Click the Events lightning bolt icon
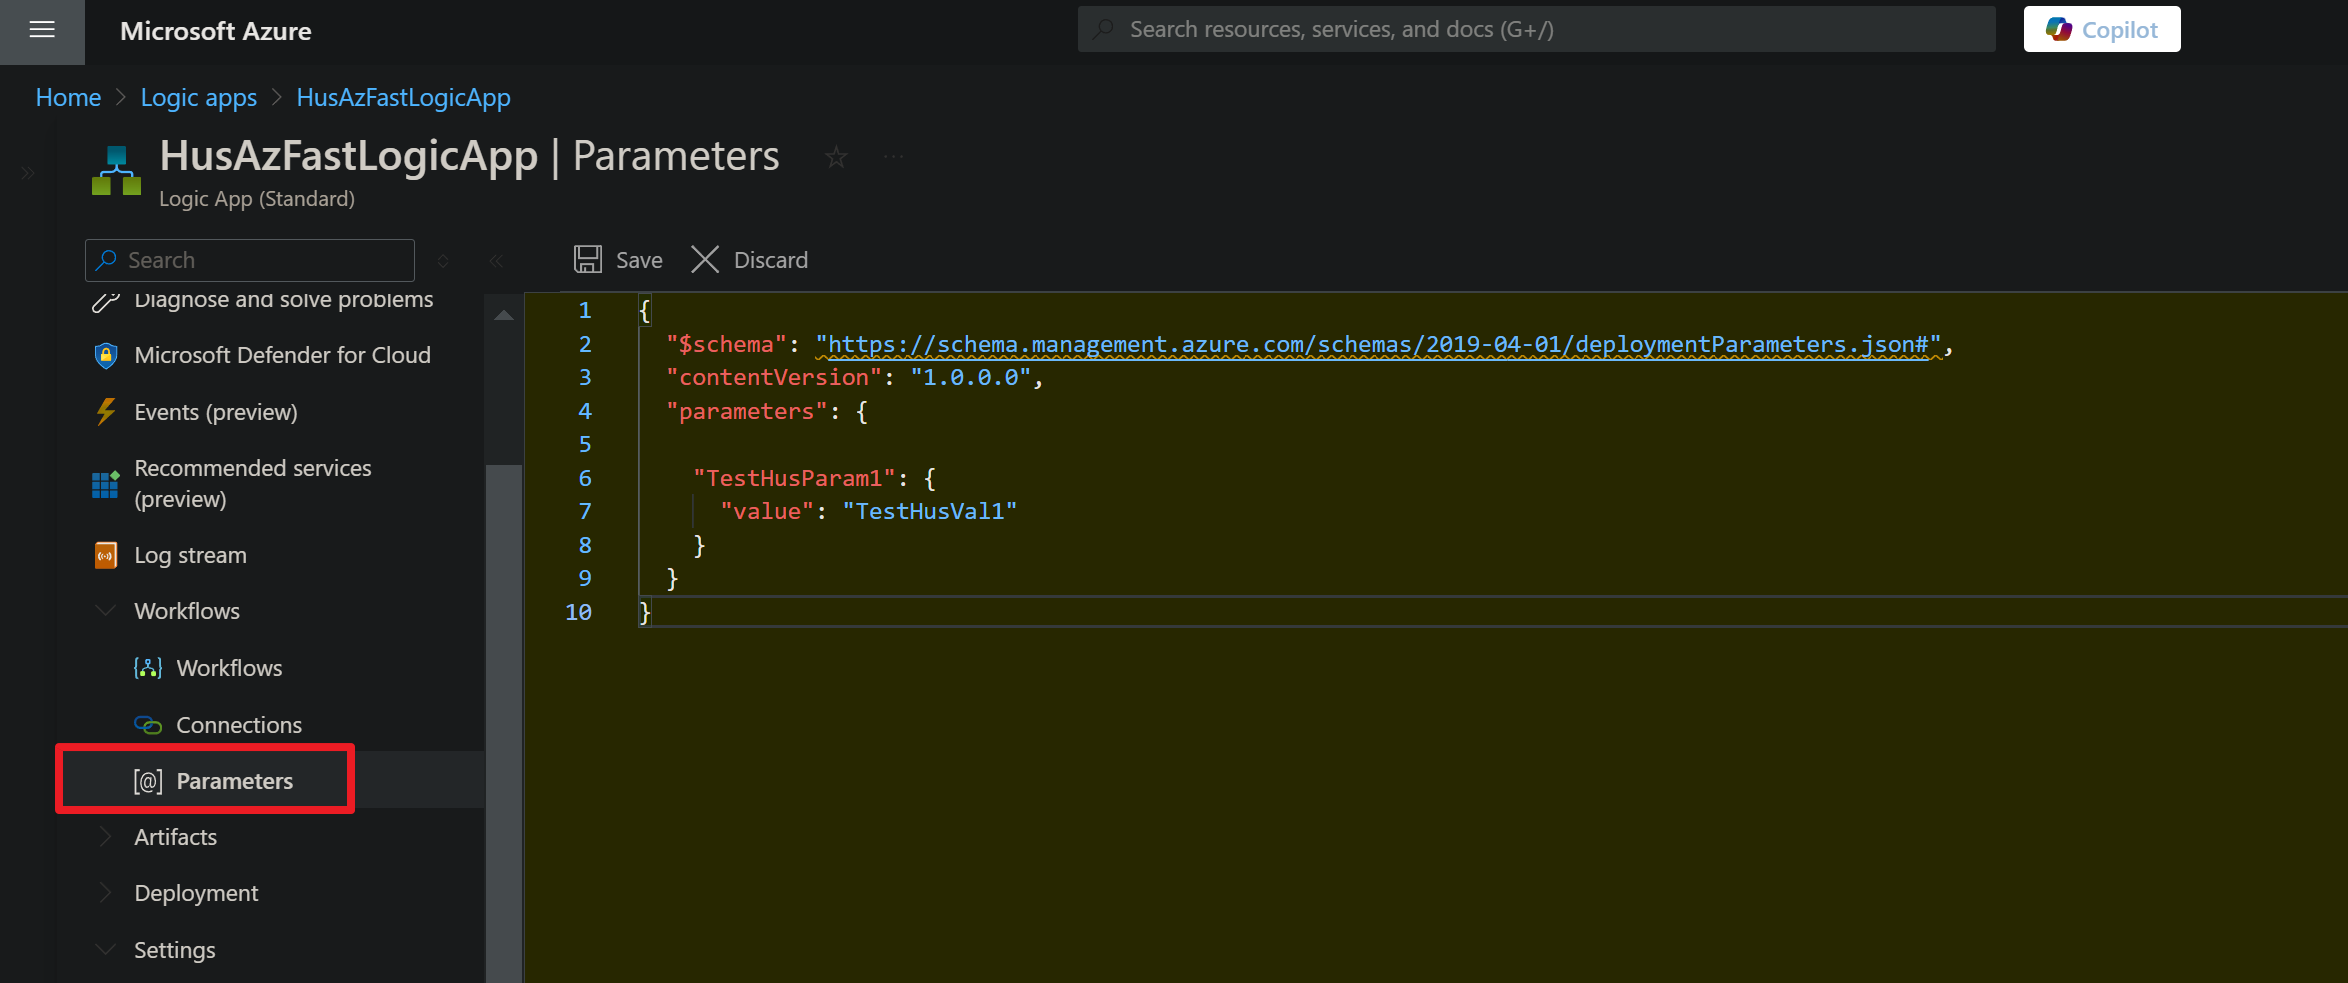Screen dimensions: 2348x983 click(x=106, y=412)
